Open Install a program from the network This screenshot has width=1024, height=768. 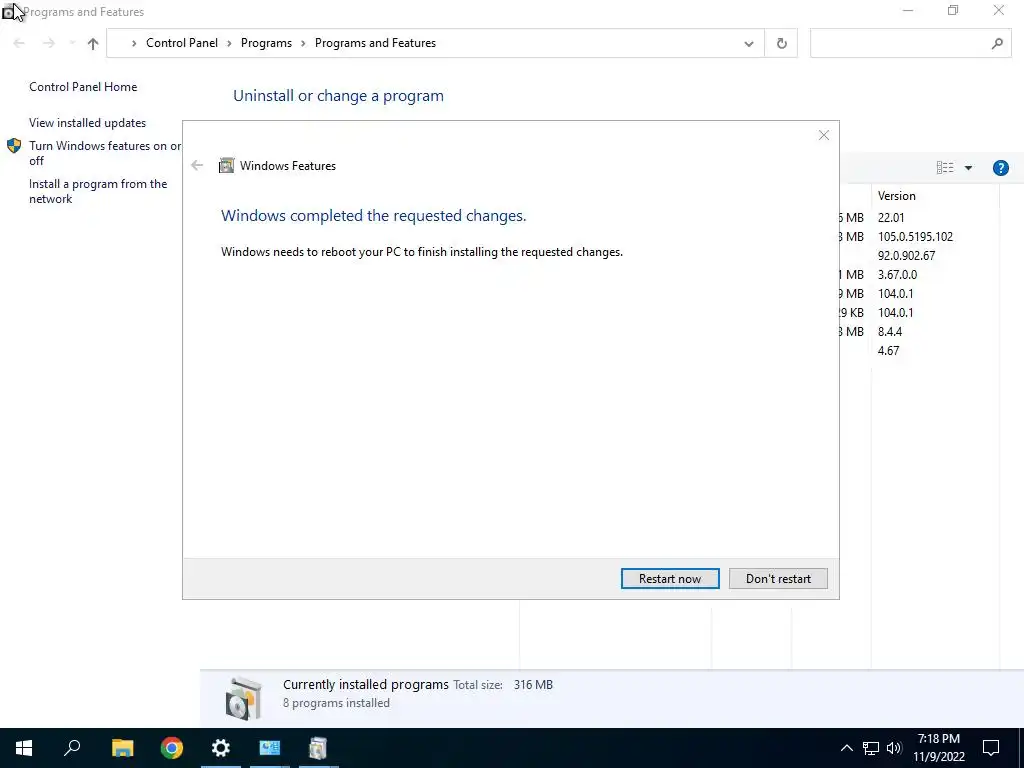[98, 191]
